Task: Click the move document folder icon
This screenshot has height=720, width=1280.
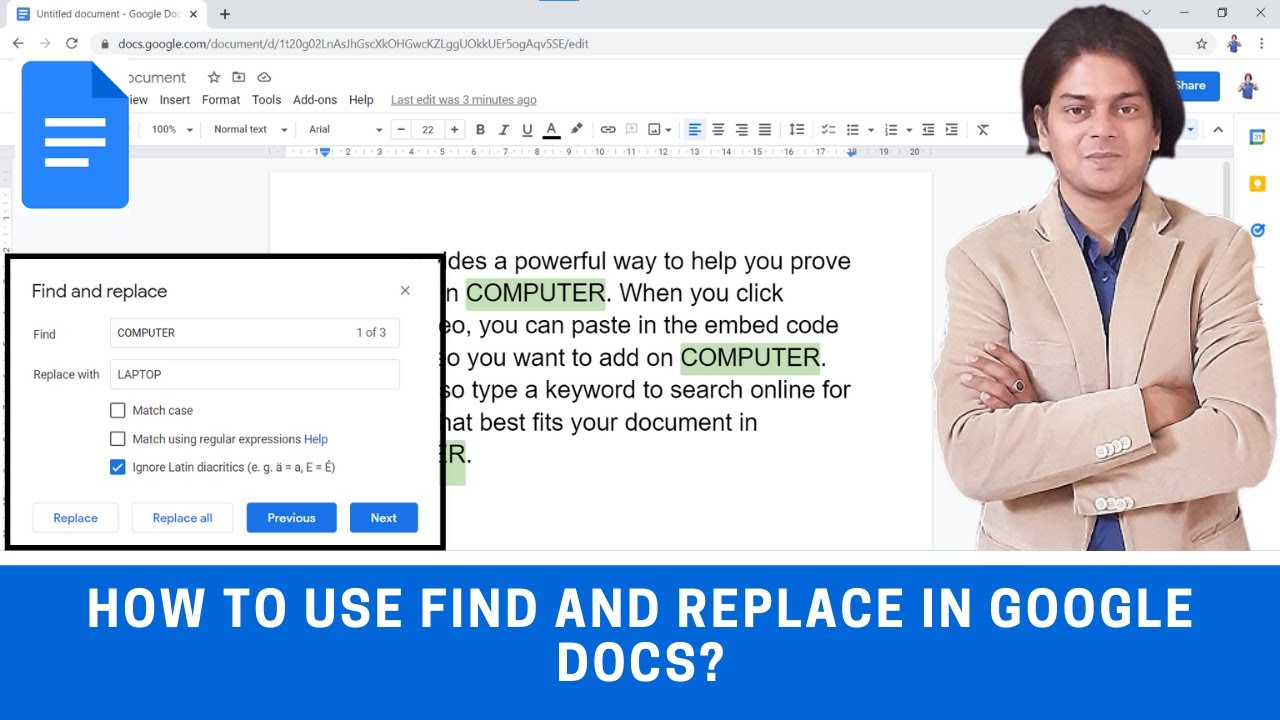Action: (238, 77)
